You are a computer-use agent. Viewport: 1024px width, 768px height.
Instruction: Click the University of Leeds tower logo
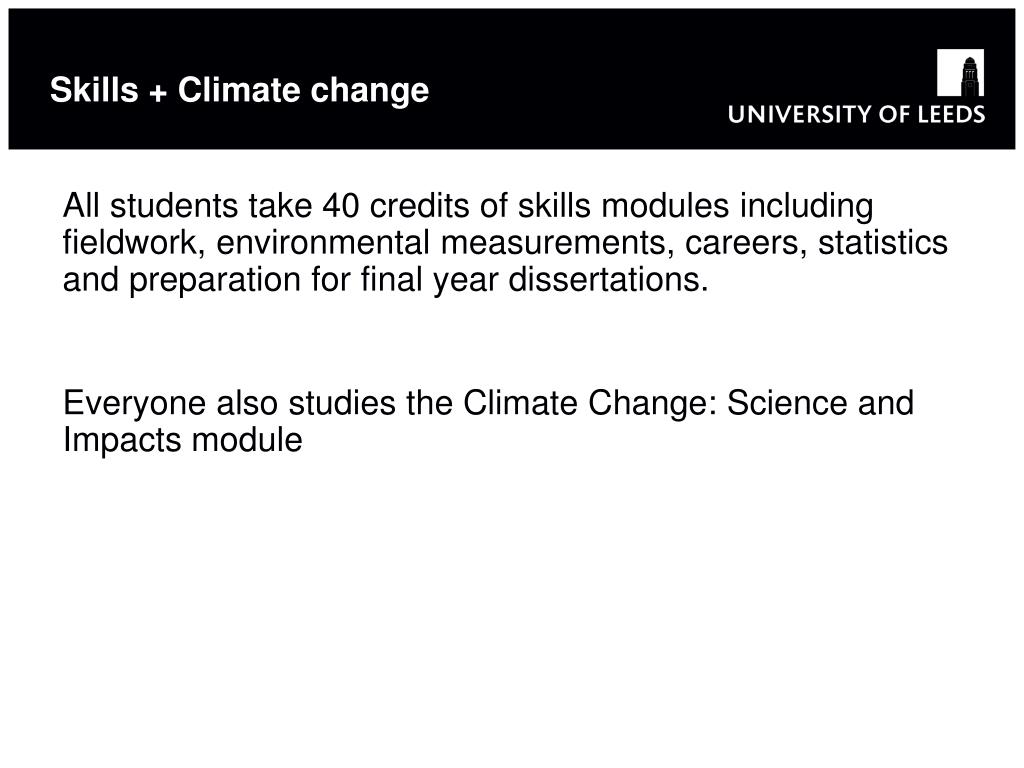point(960,72)
